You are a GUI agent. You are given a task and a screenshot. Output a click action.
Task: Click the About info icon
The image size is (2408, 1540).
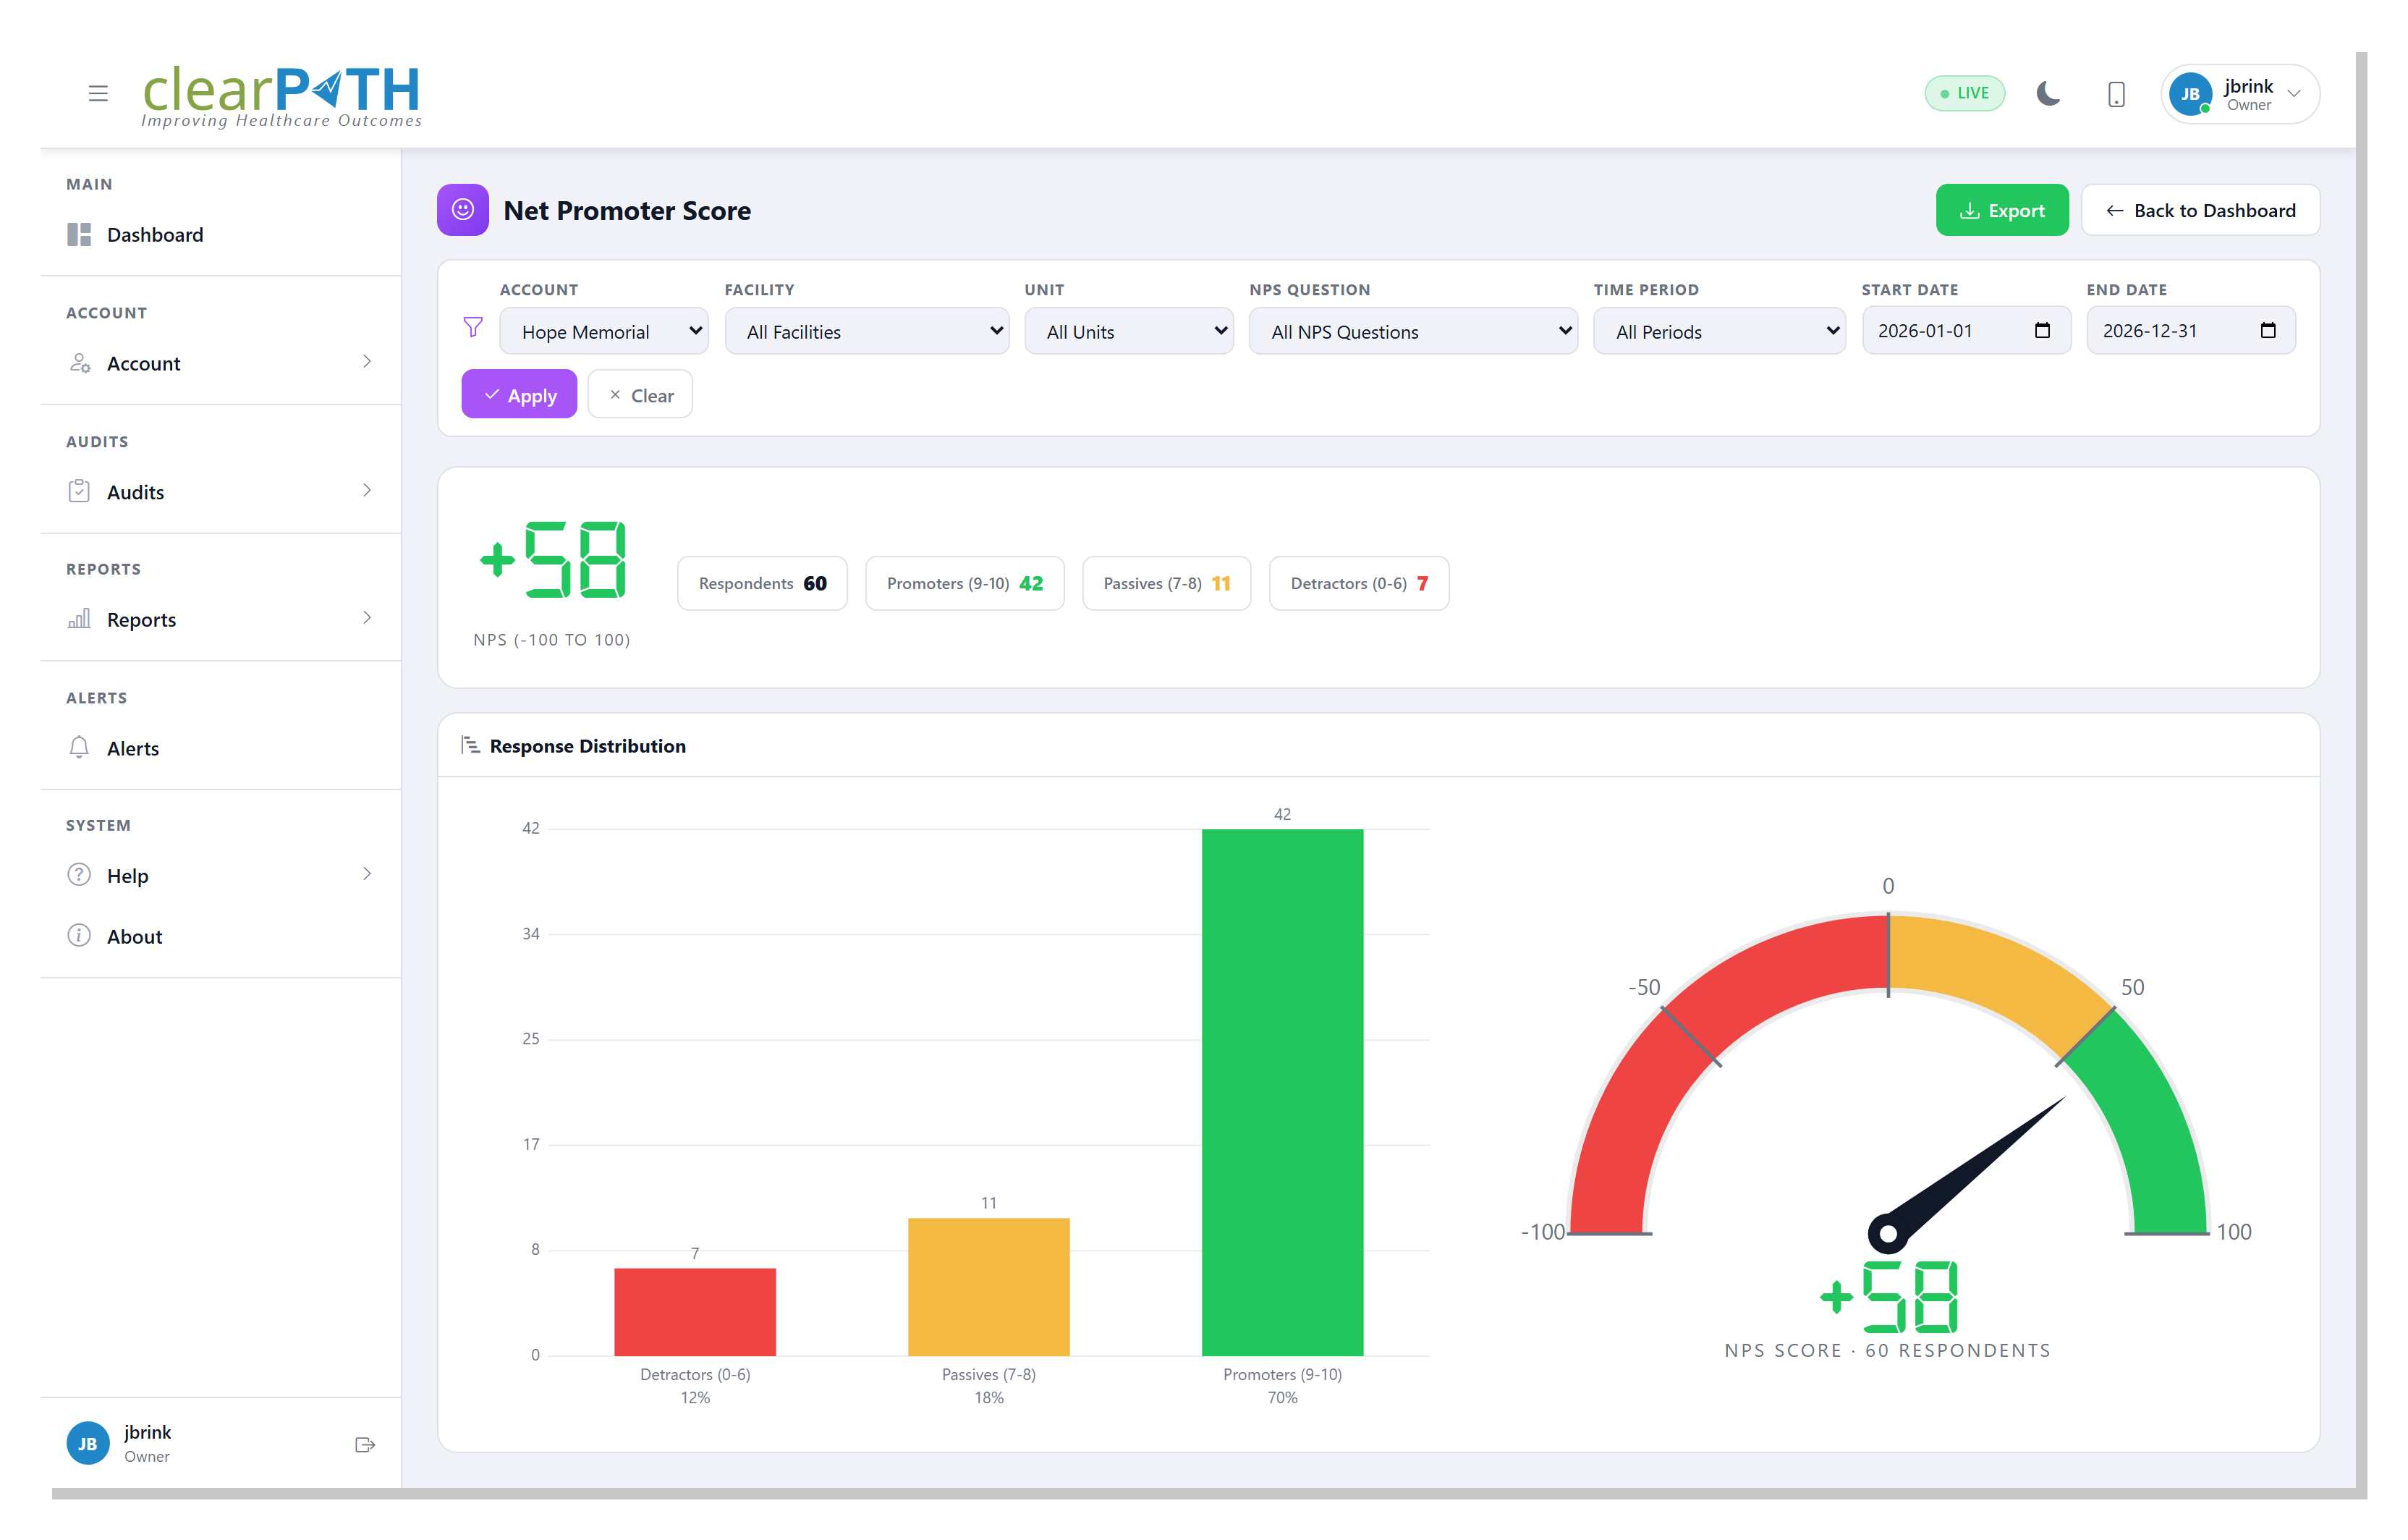pyautogui.click(x=79, y=935)
